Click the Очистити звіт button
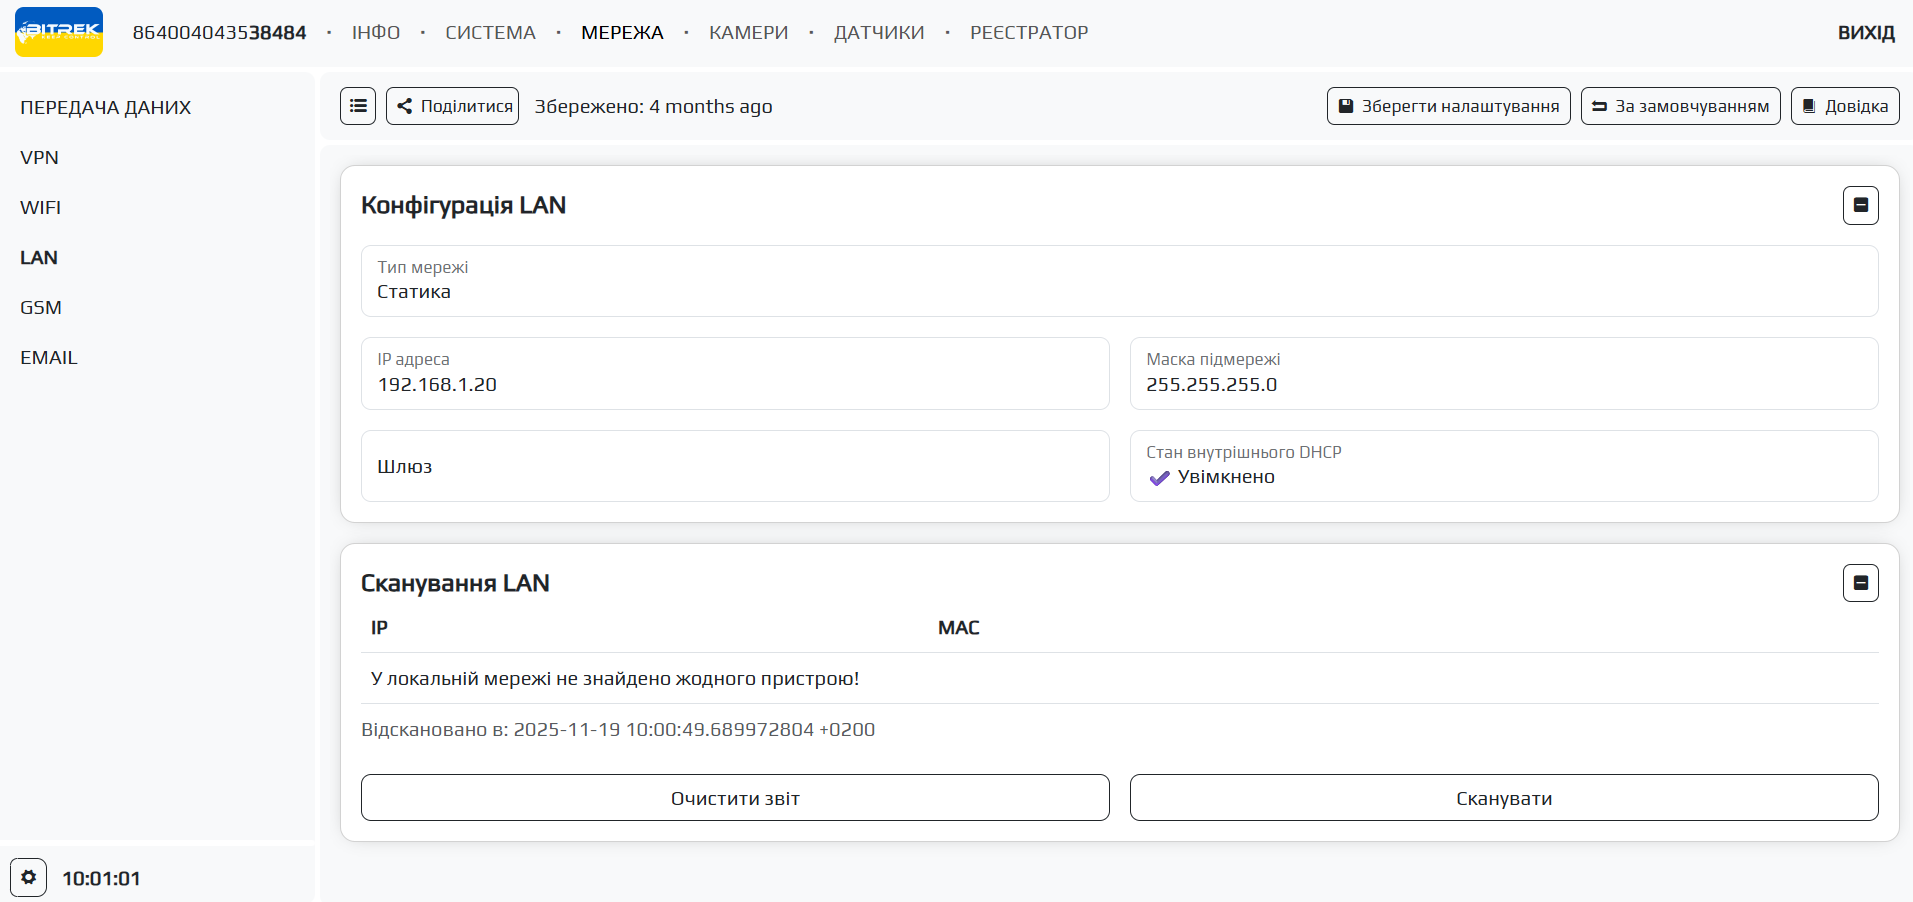Viewport: 1913px width, 902px height. click(x=735, y=798)
